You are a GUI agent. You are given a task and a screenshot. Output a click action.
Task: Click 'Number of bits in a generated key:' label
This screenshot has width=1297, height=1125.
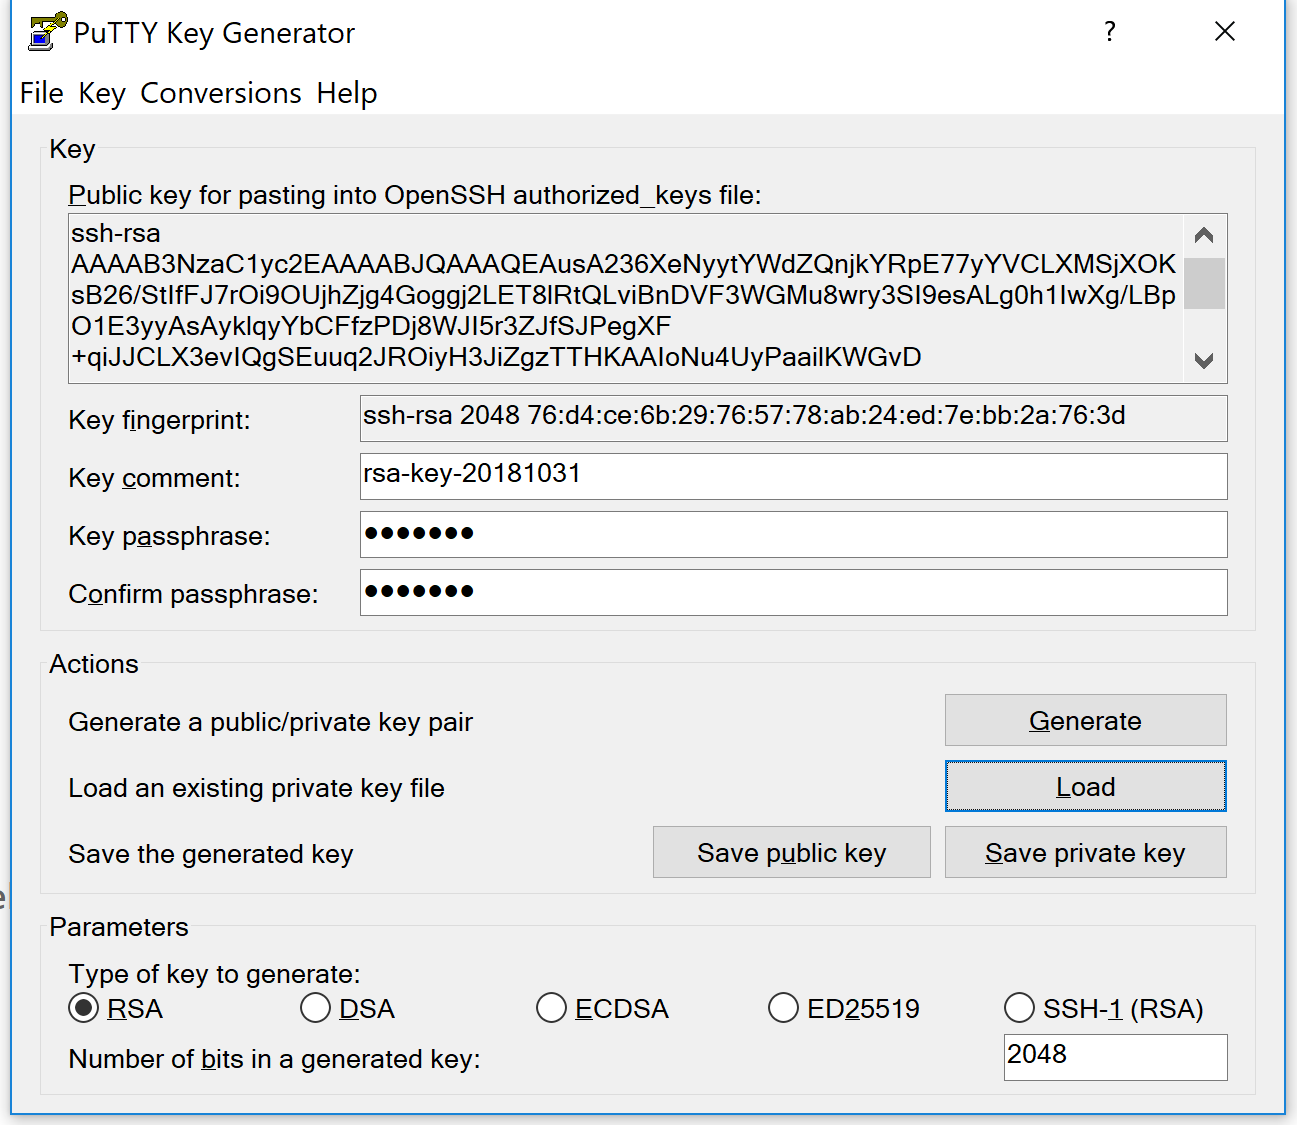pos(274,1059)
